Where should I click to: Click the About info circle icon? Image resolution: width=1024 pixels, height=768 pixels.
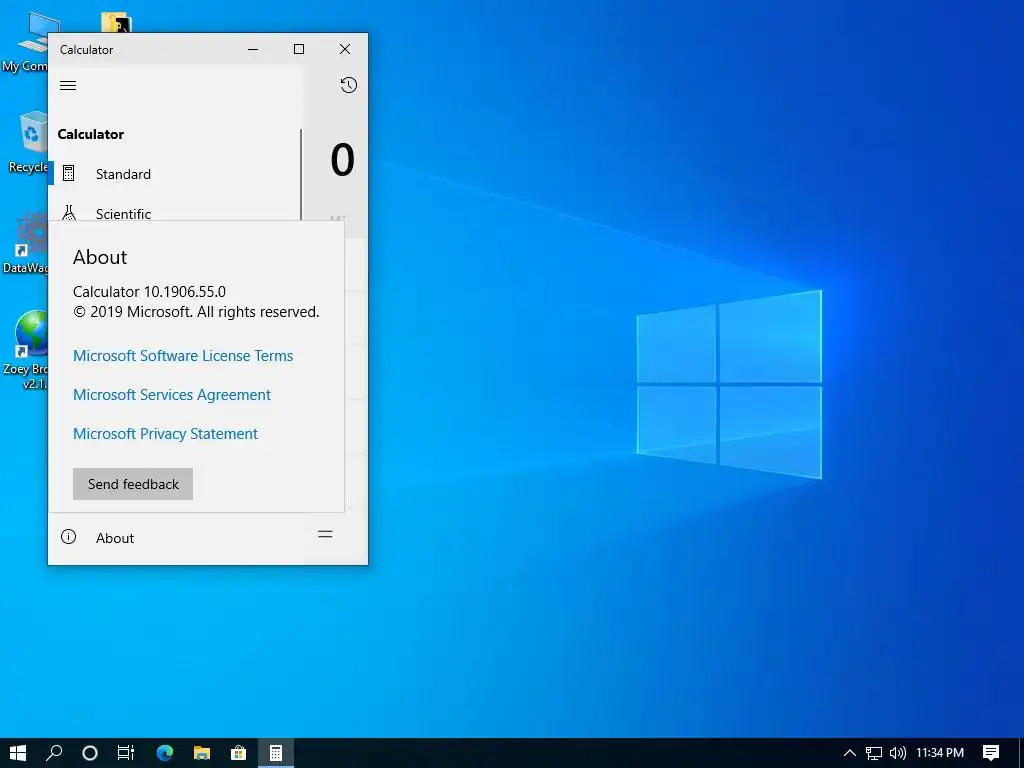69,537
